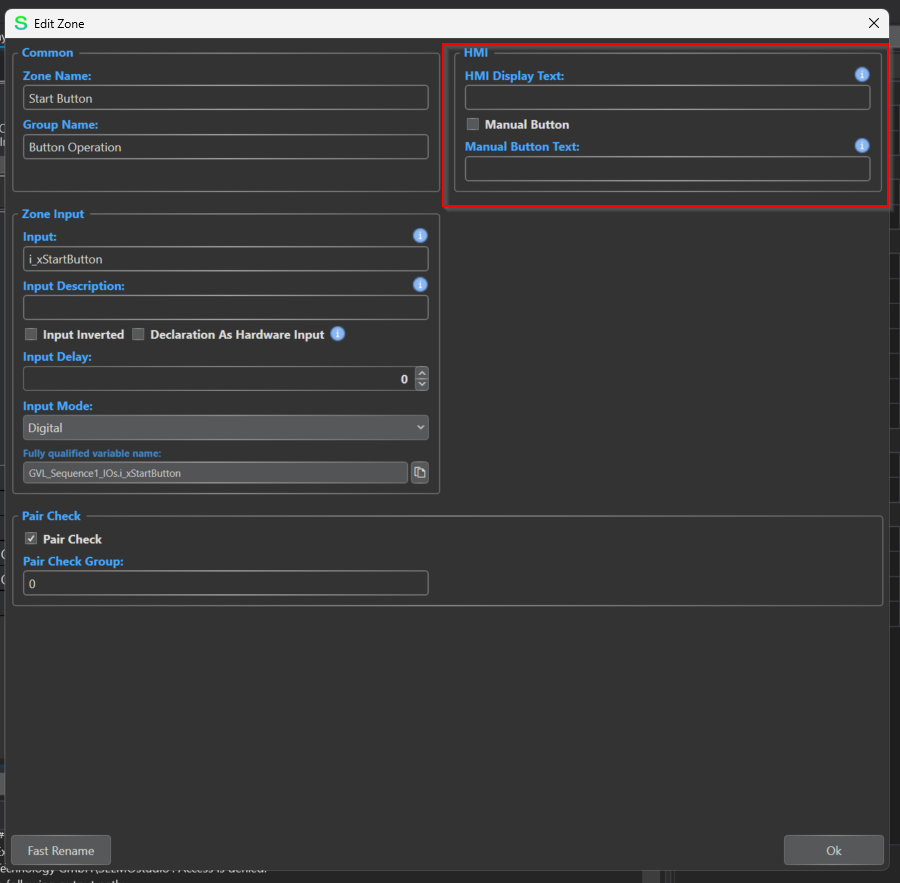Click info icon after Declaration As Hardware Input
Image resolution: width=900 pixels, height=883 pixels.
point(338,334)
